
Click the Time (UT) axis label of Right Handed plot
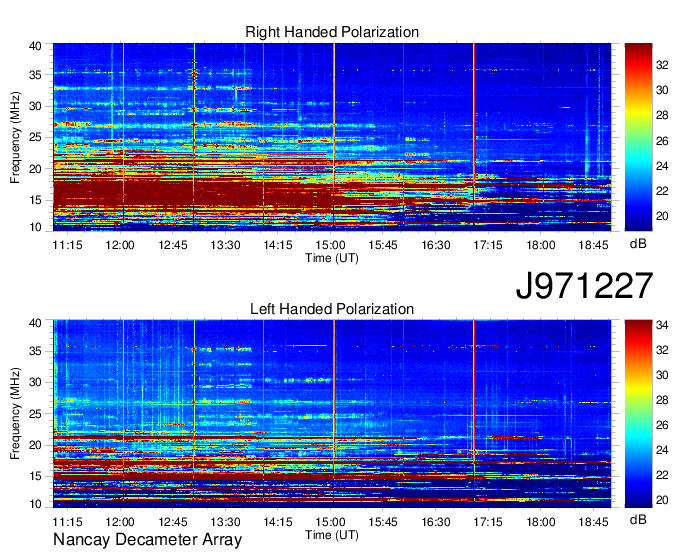click(332, 258)
